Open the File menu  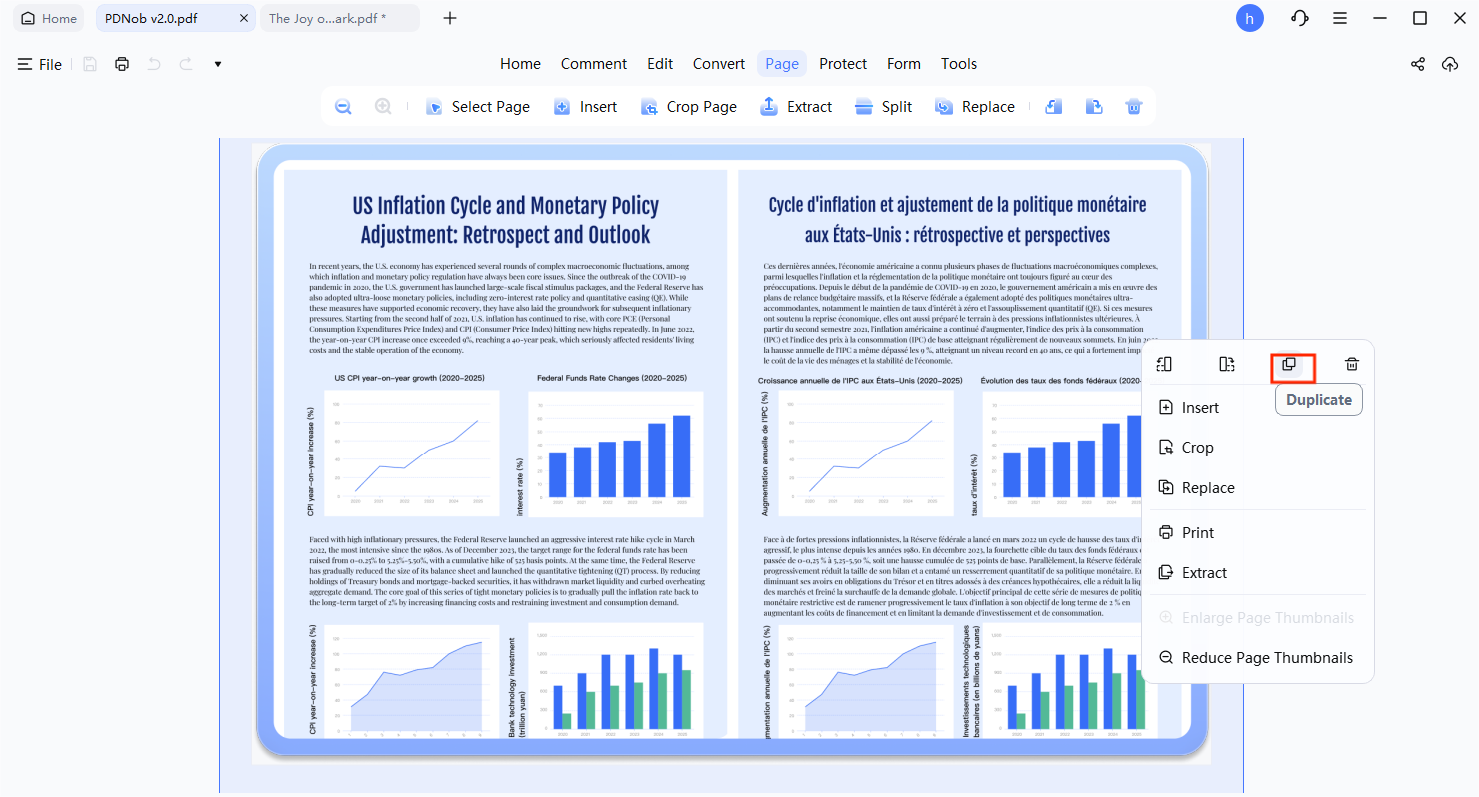click(x=40, y=64)
